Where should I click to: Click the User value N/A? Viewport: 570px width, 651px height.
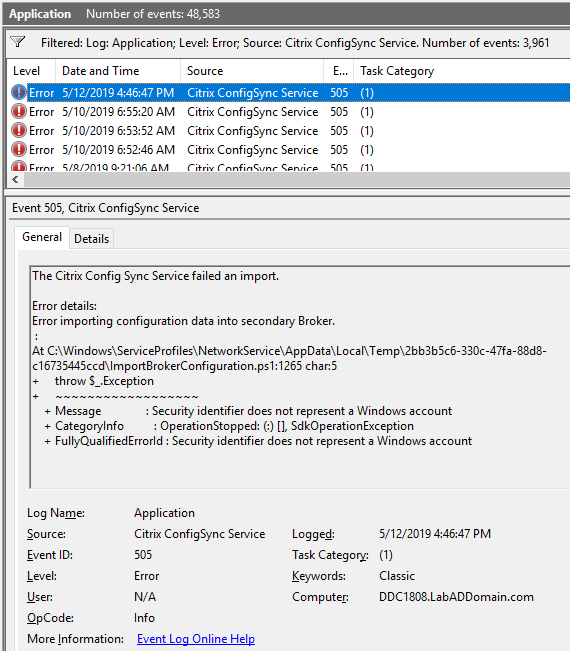144,597
